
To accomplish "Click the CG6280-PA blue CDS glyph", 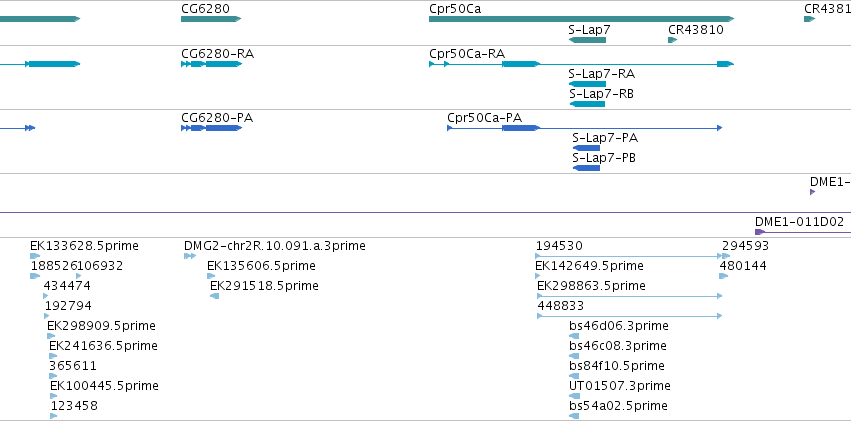I will tap(212, 128).
